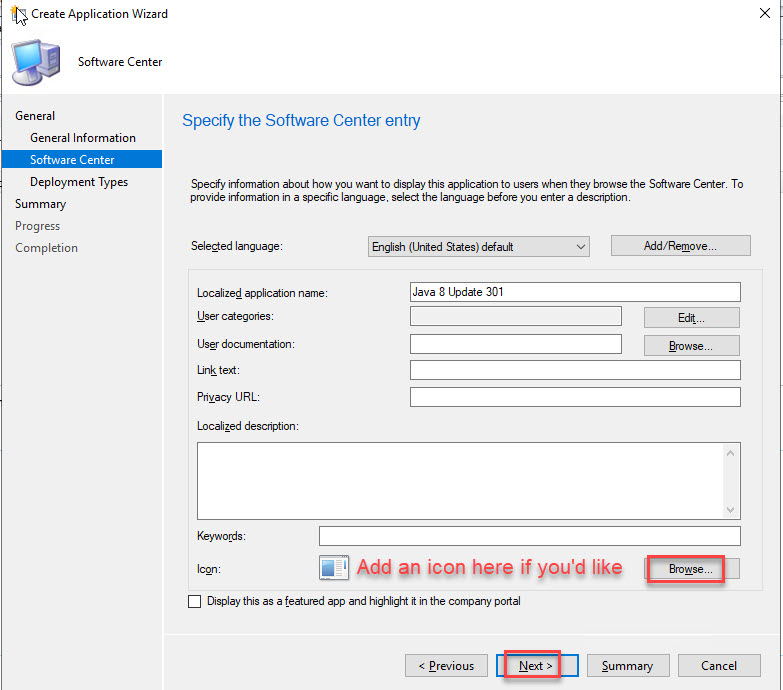Image resolution: width=783 pixels, height=690 pixels.
Task: Browse for User documentation file
Action: click(691, 346)
